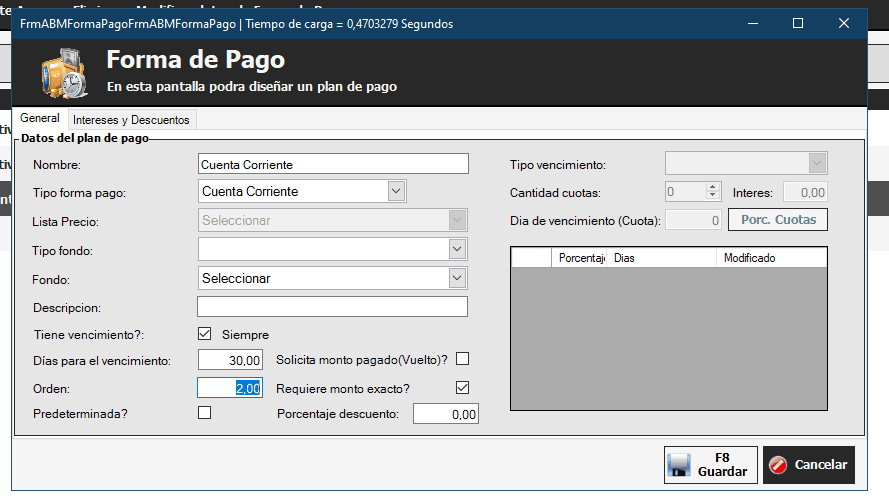Viewport: 889px width, 504px height.
Task: Click the Nombre text field
Action: click(333, 164)
